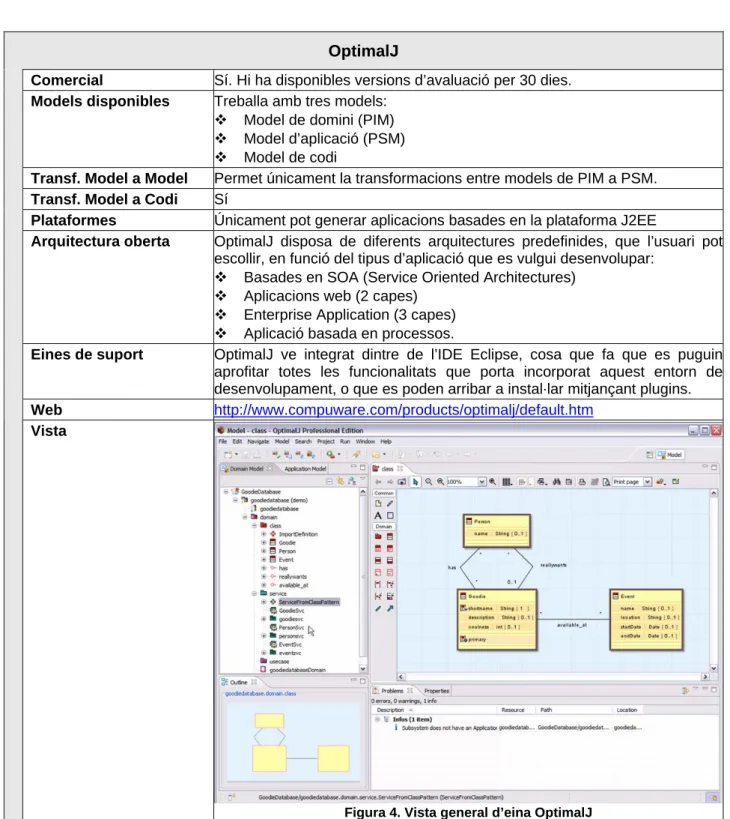730x819 pixels.
Task: Collapse the GoodieDatabase root node
Action: [226, 492]
